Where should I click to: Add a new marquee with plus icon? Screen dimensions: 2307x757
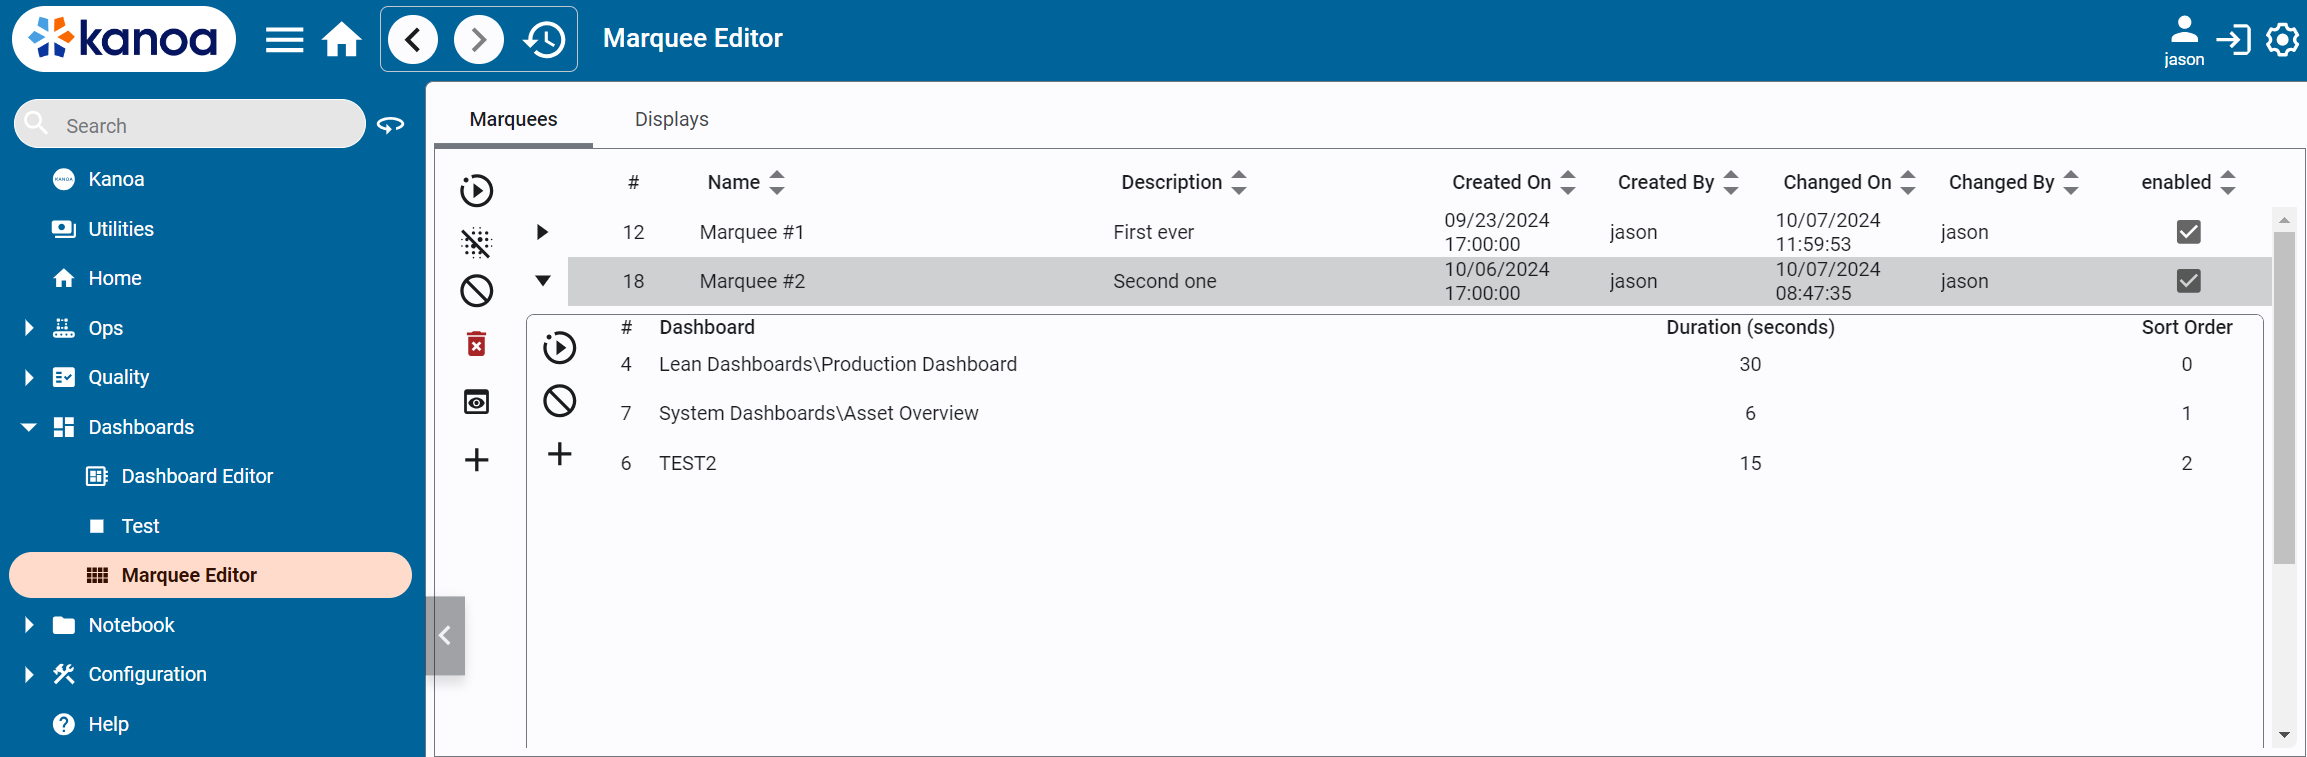(477, 460)
